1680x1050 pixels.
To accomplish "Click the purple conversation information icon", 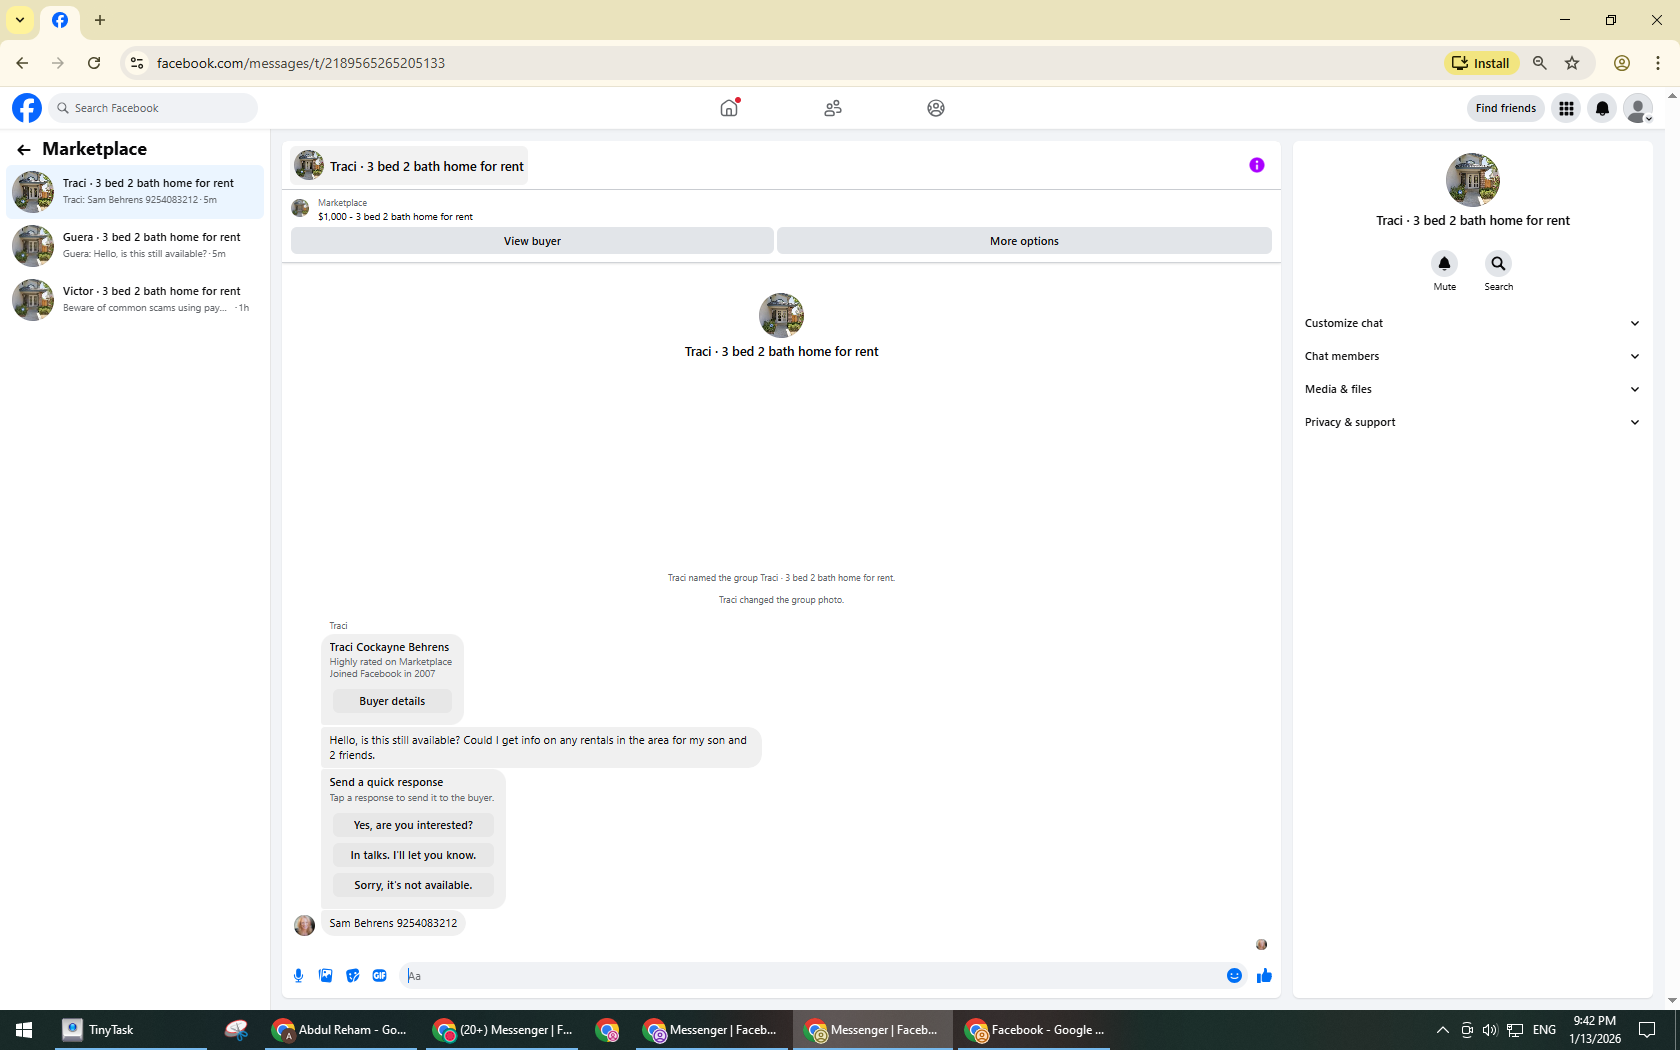I will [1257, 165].
